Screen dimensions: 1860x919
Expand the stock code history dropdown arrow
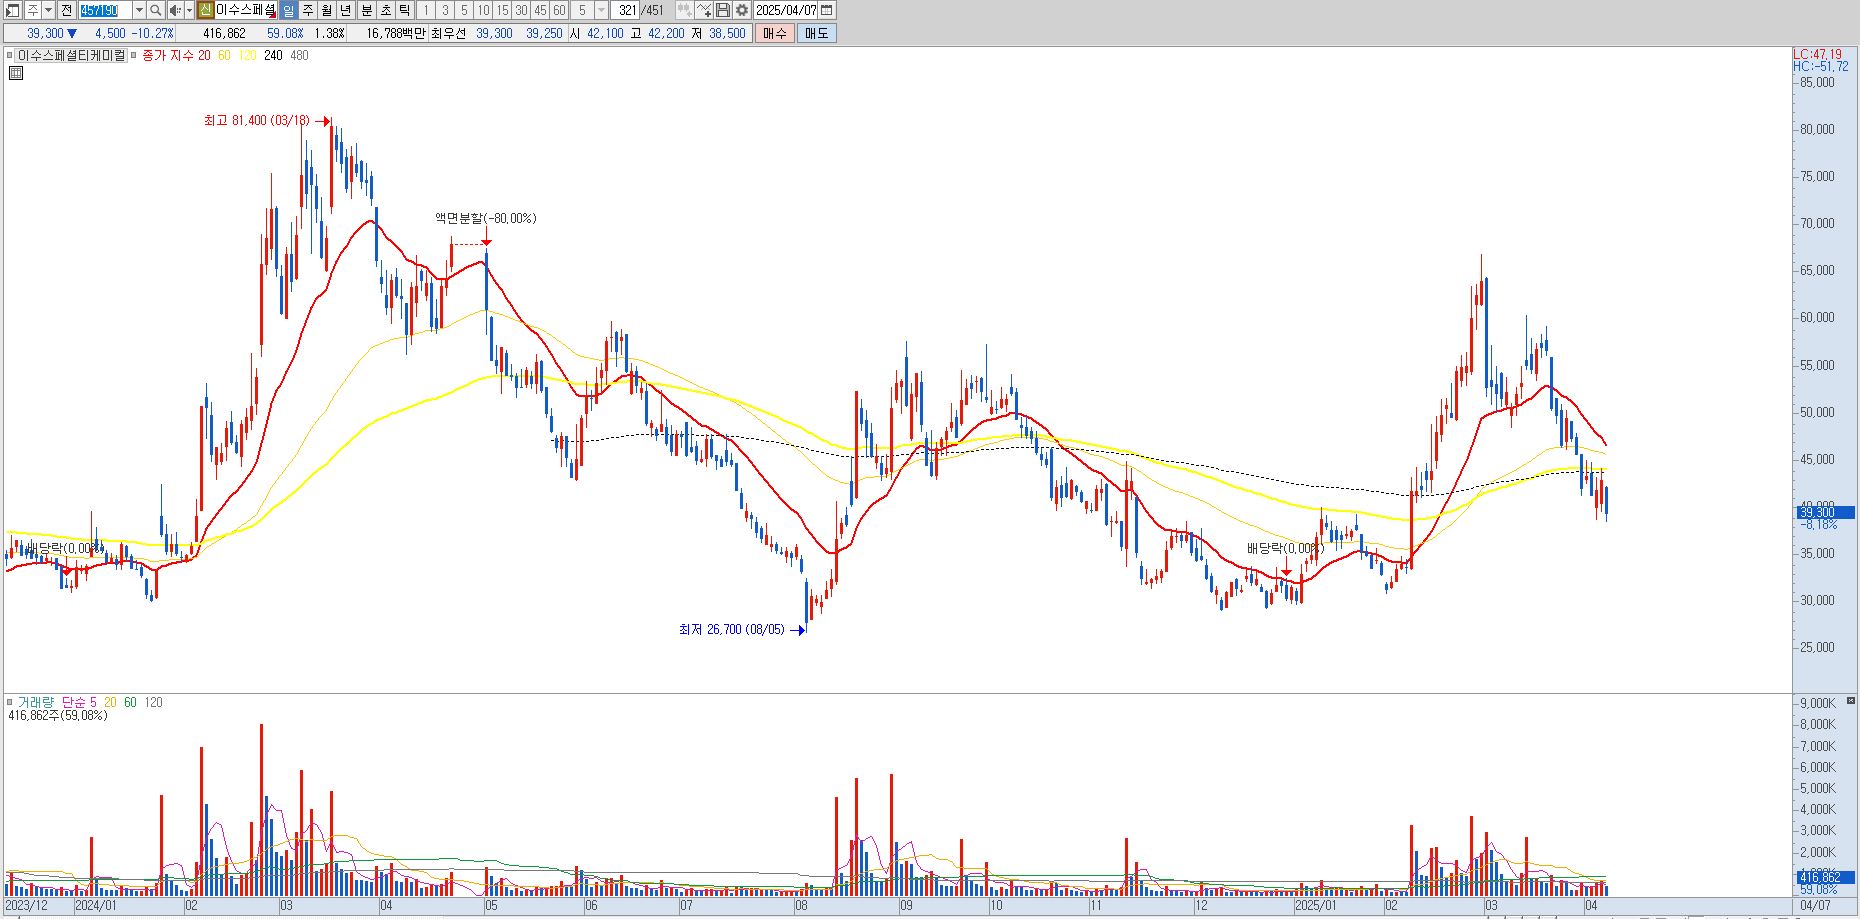pos(139,10)
